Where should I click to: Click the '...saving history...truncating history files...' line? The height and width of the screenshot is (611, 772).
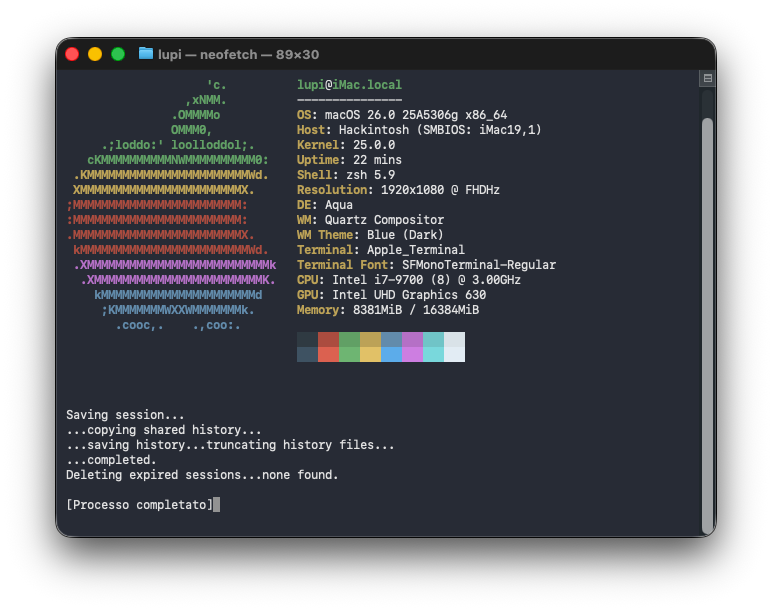point(230,445)
